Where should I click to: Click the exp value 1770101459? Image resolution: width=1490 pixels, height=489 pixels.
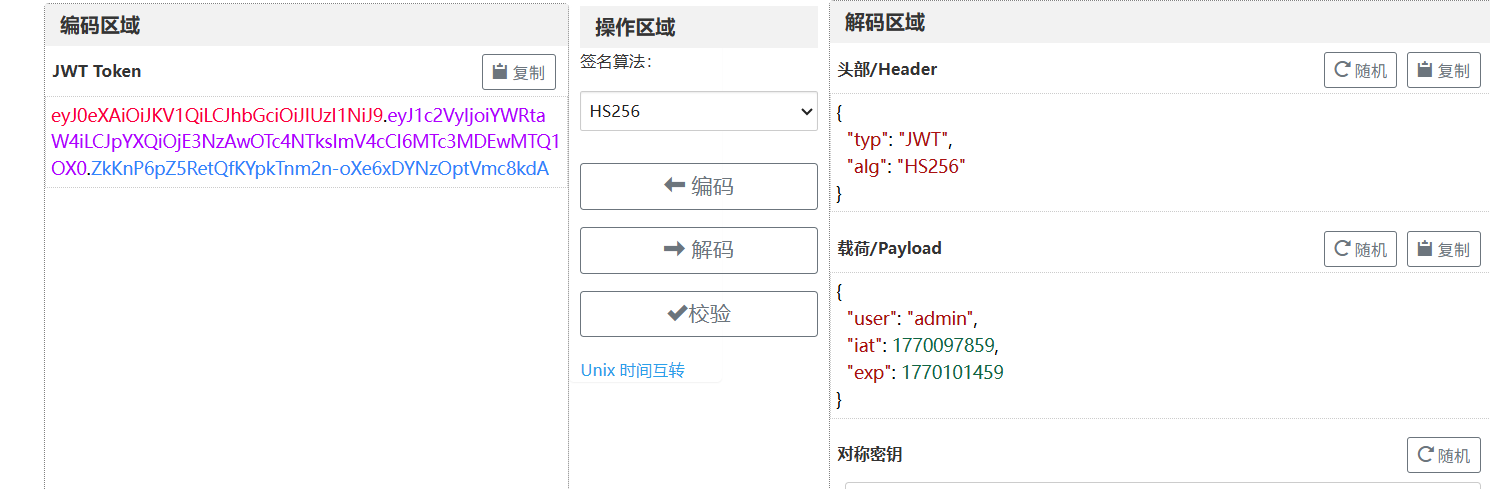coord(952,373)
